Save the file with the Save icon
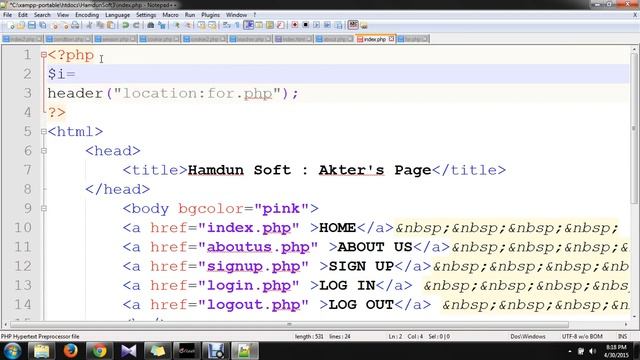Image resolution: width=640 pixels, height=360 pixels. click(x=31, y=25)
